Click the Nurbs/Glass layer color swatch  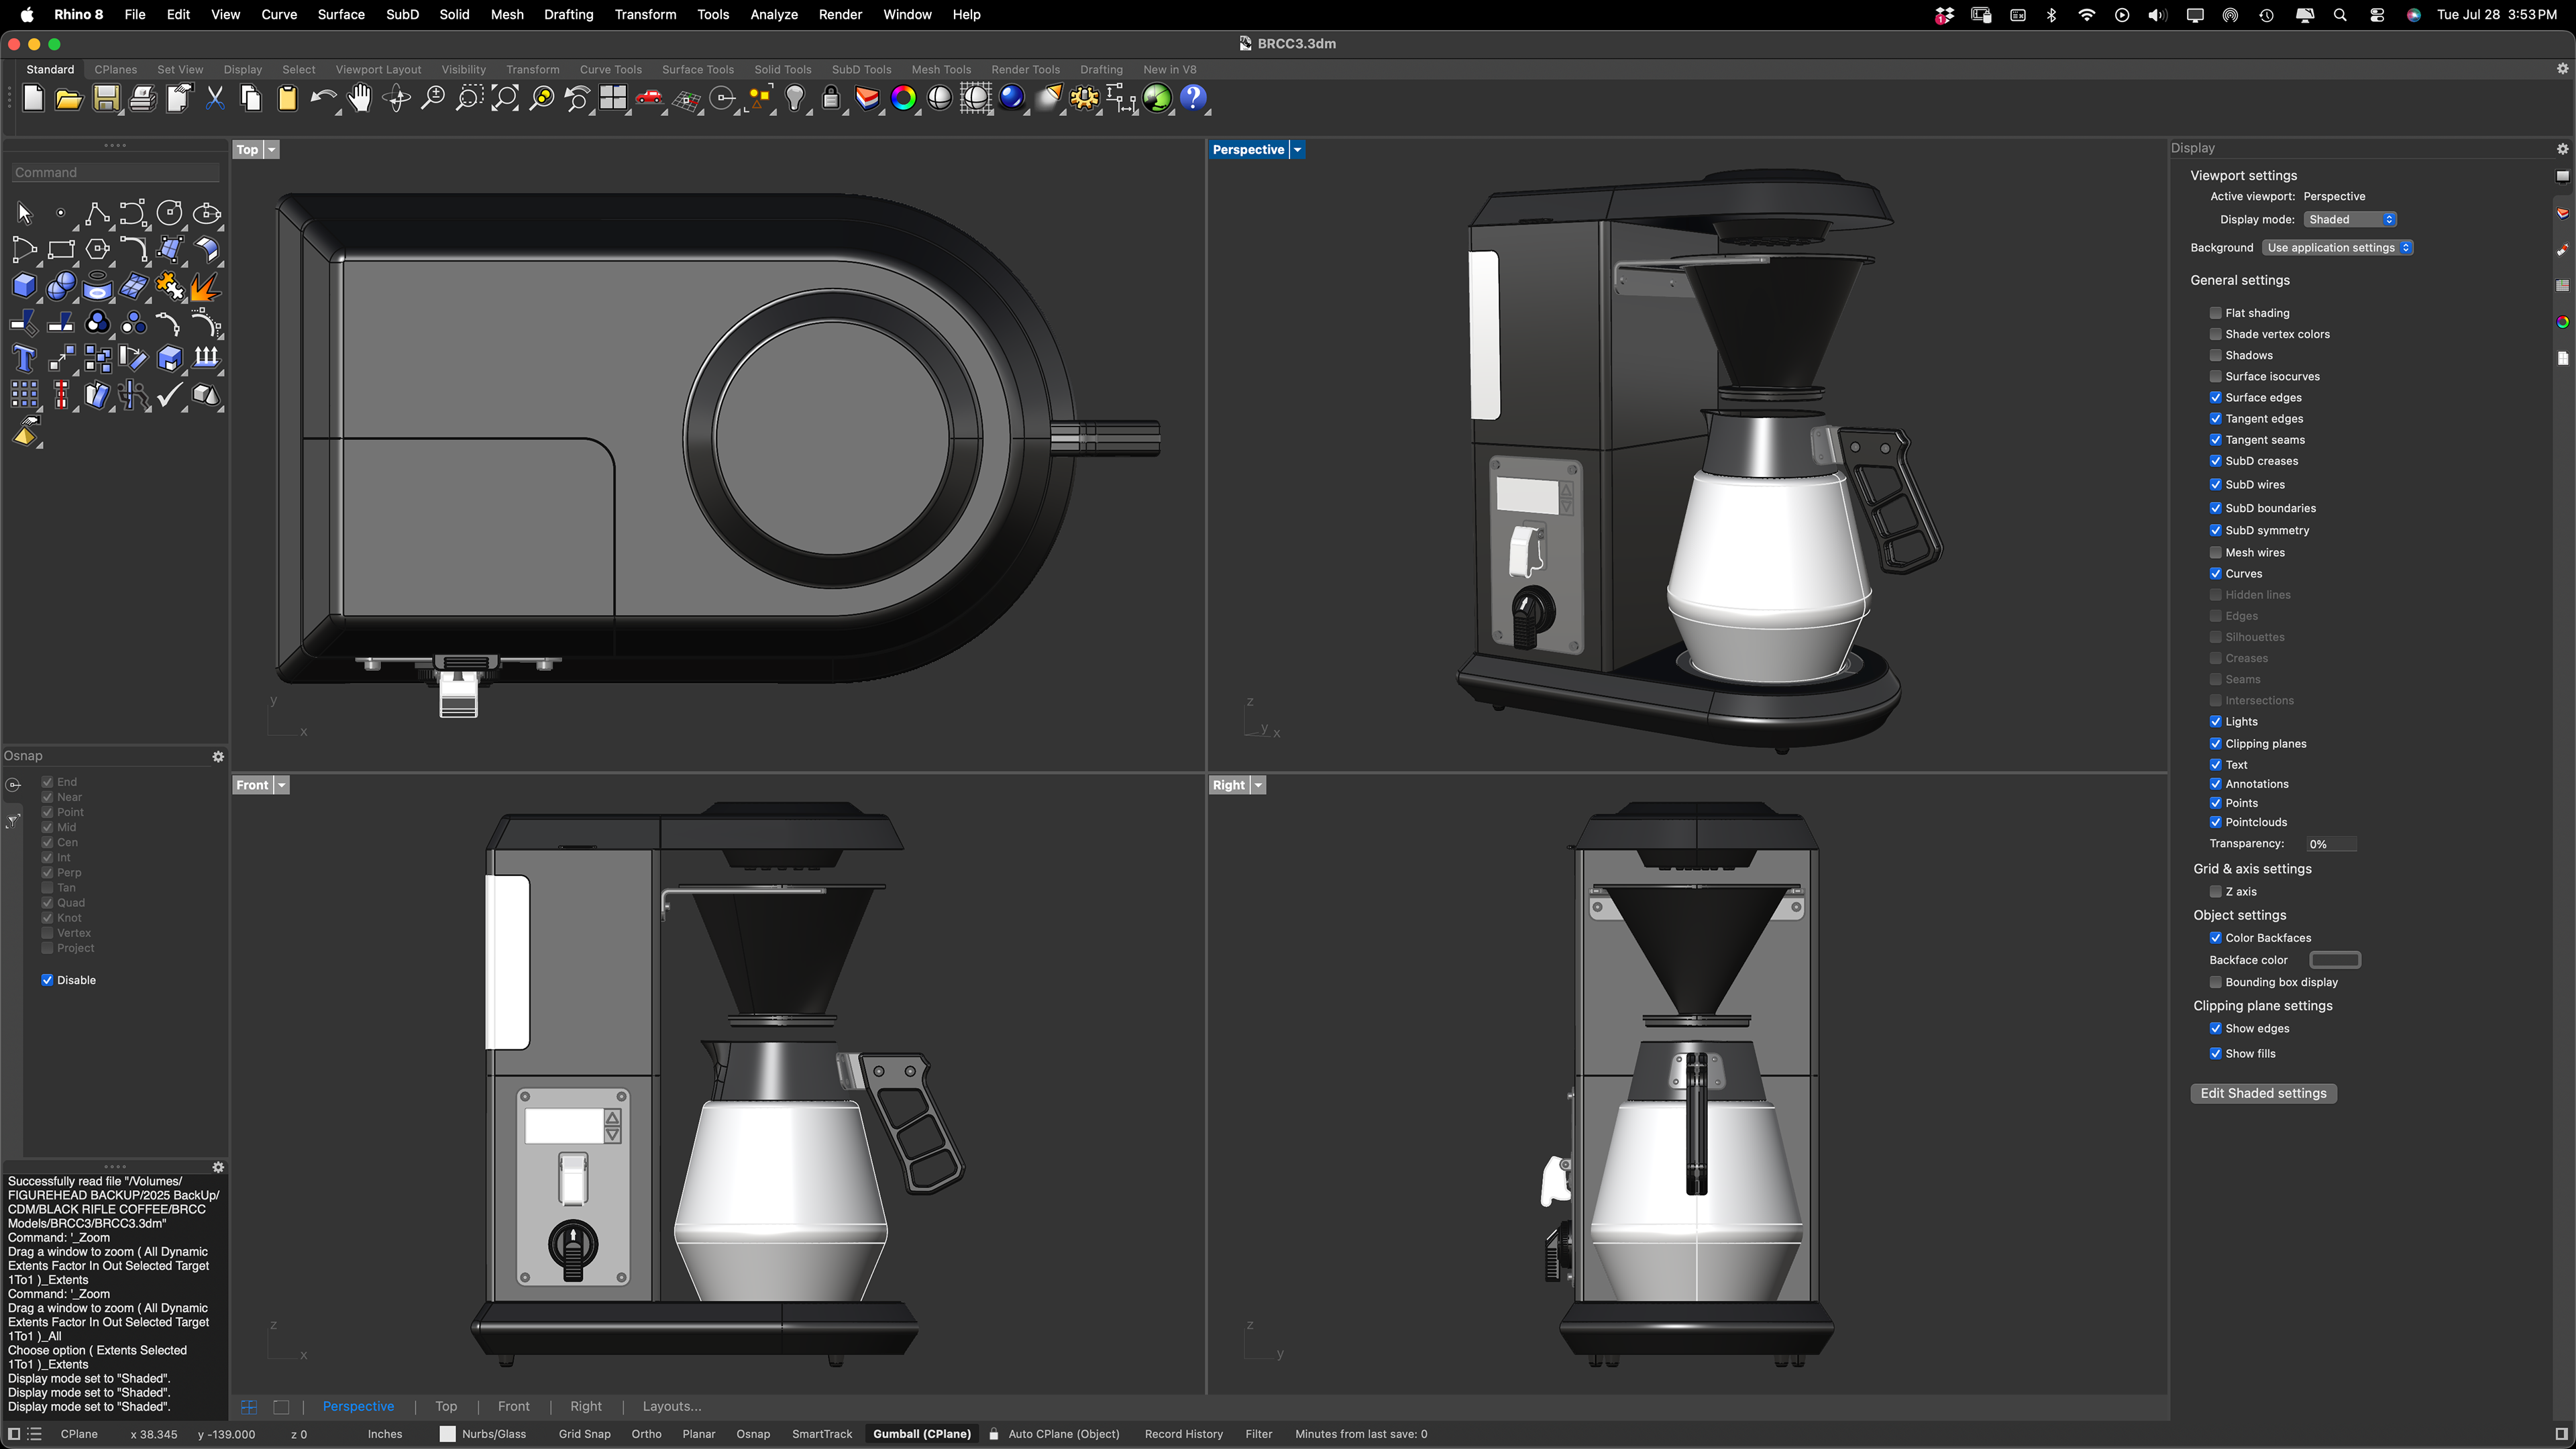[x=448, y=1434]
